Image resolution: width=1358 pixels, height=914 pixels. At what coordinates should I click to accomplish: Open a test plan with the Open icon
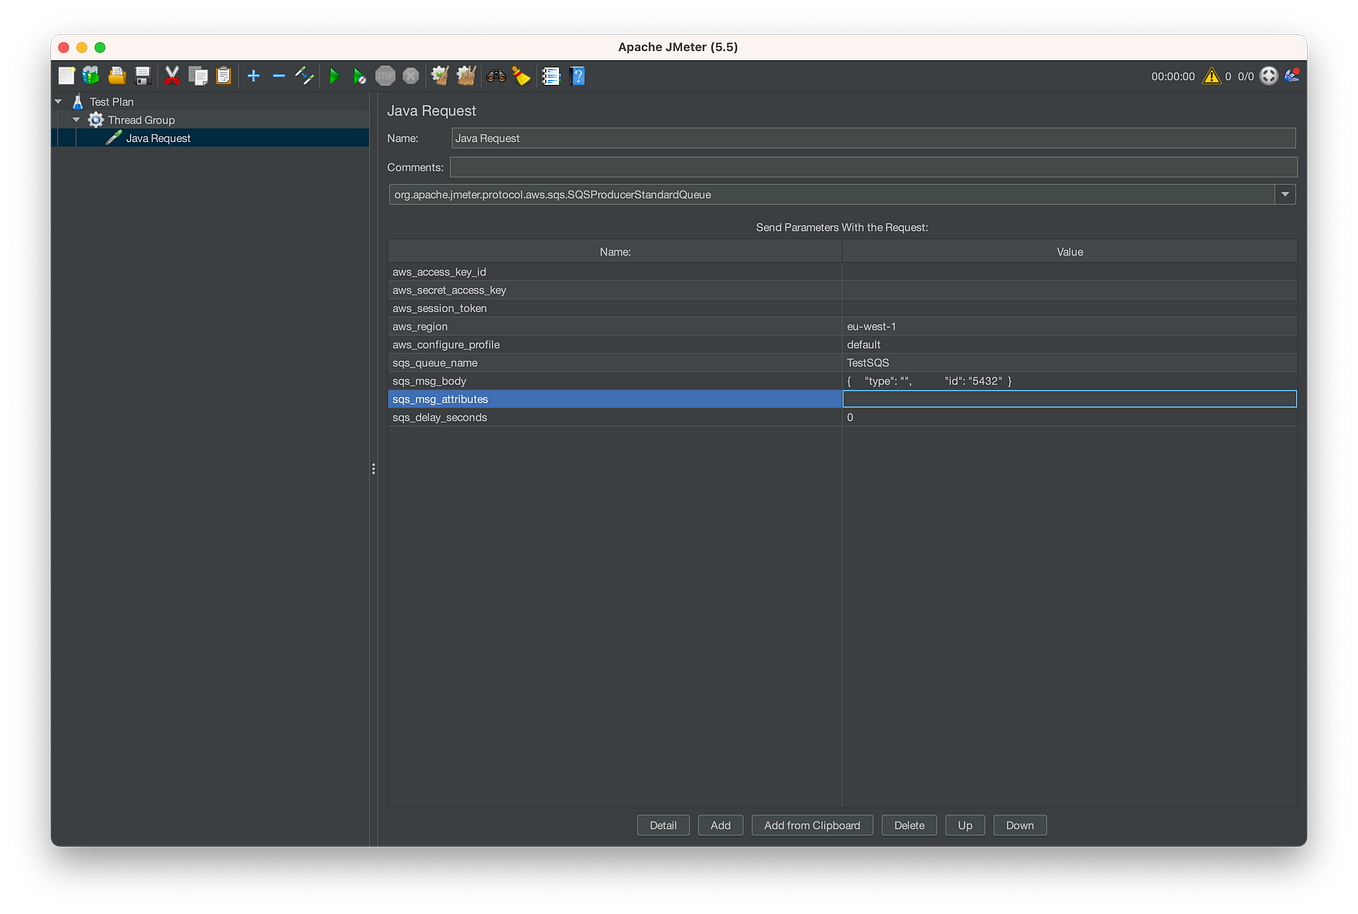pos(115,75)
